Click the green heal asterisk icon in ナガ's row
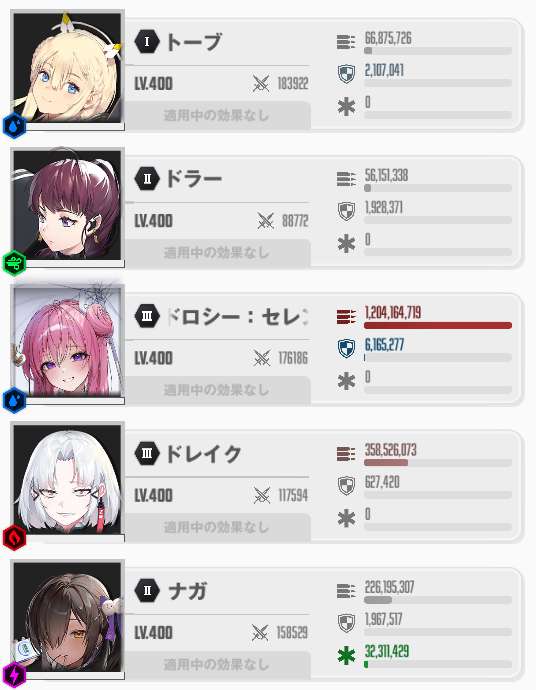 [346, 656]
